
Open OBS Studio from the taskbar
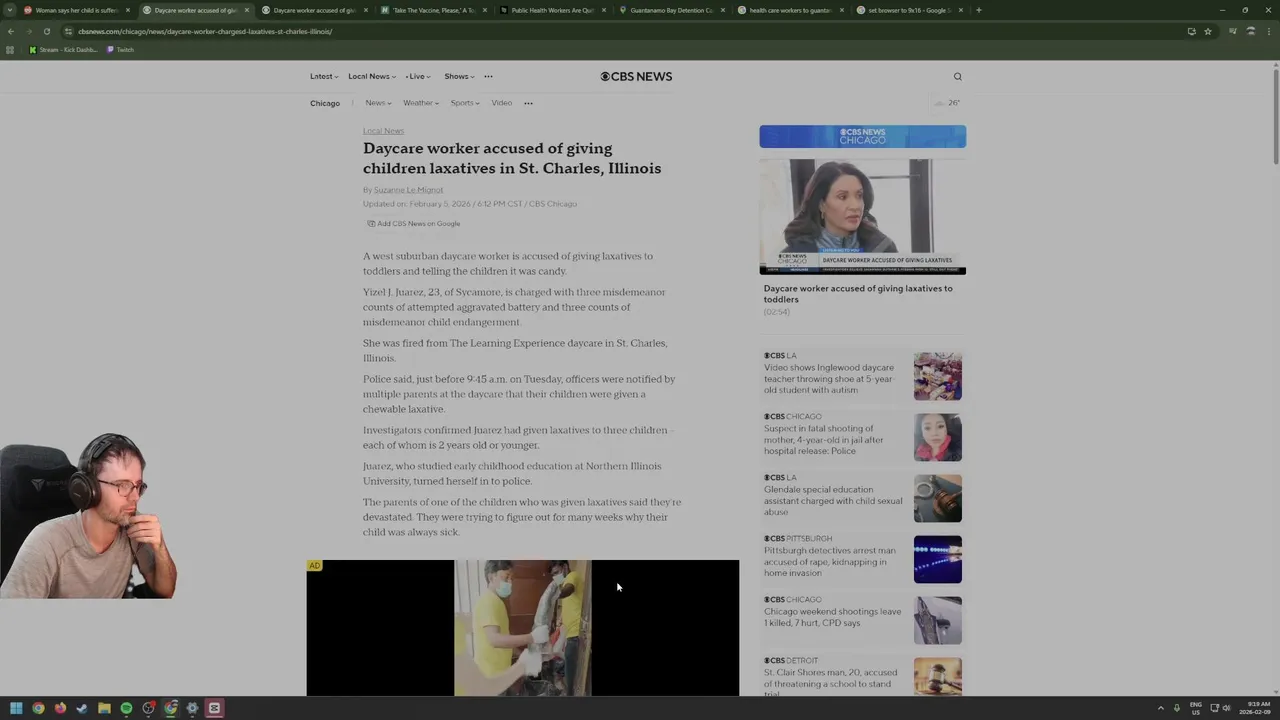click(148, 708)
